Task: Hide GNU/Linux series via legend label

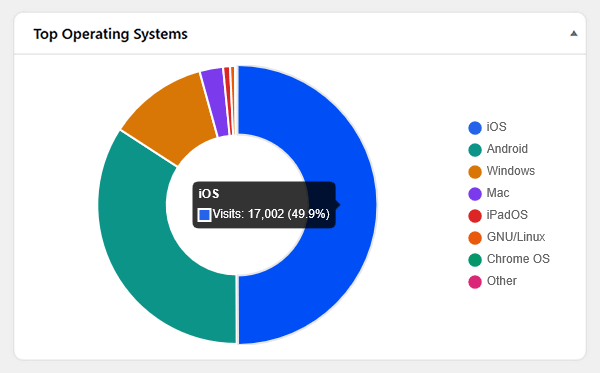Action: [516, 237]
